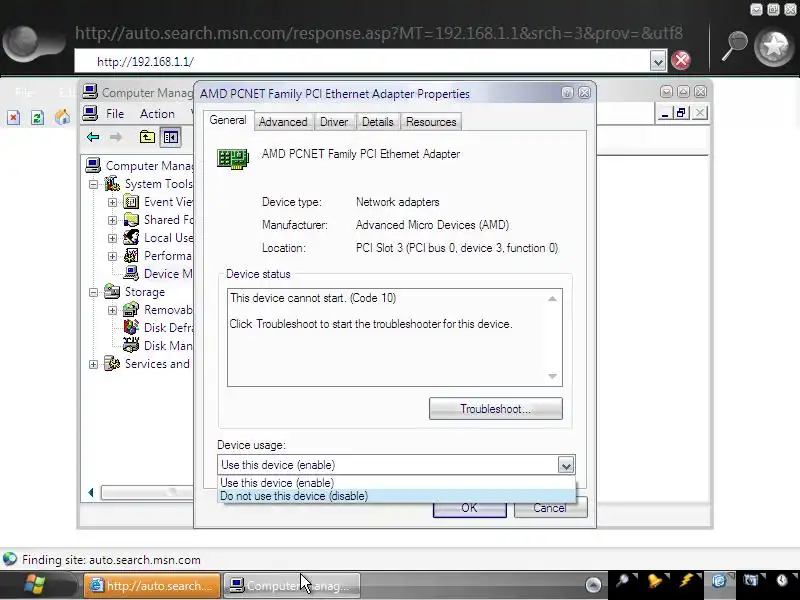This screenshot has height=600, width=800.
Task: Switch to Computer Management taskbar button
Action: (x=292, y=585)
